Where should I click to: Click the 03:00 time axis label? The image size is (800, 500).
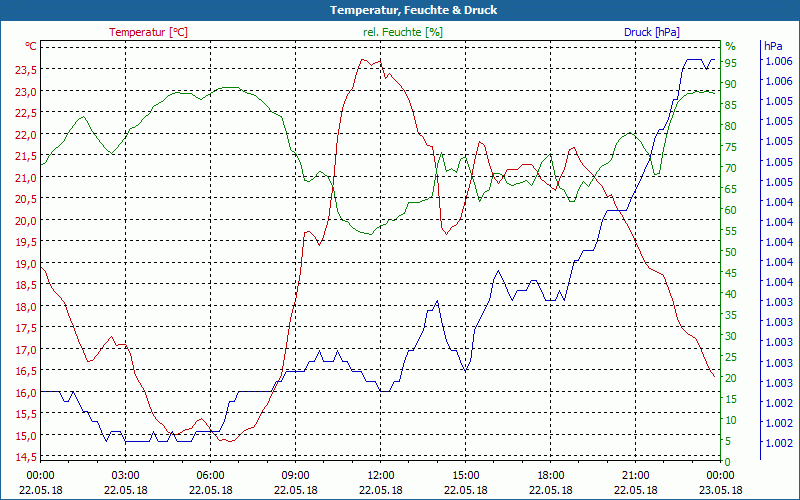(x=125, y=475)
